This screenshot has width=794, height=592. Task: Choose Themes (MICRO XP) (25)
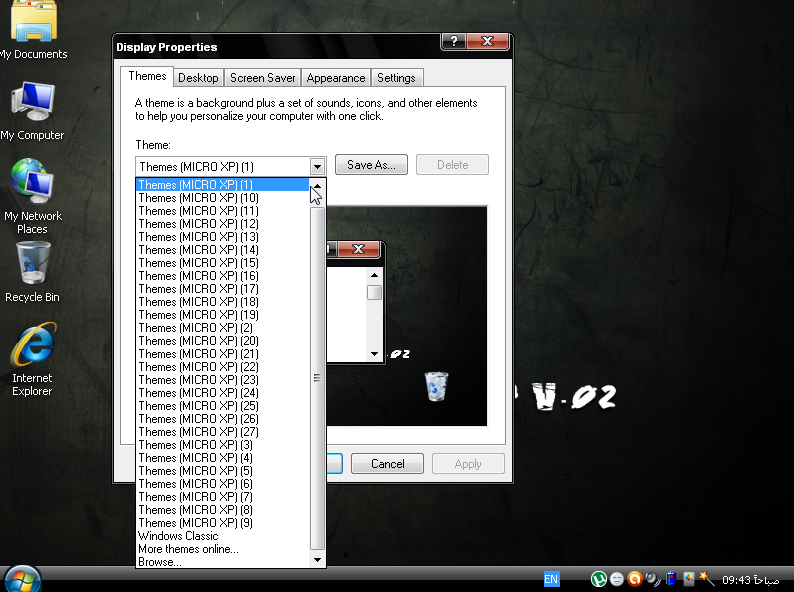point(223,406)
